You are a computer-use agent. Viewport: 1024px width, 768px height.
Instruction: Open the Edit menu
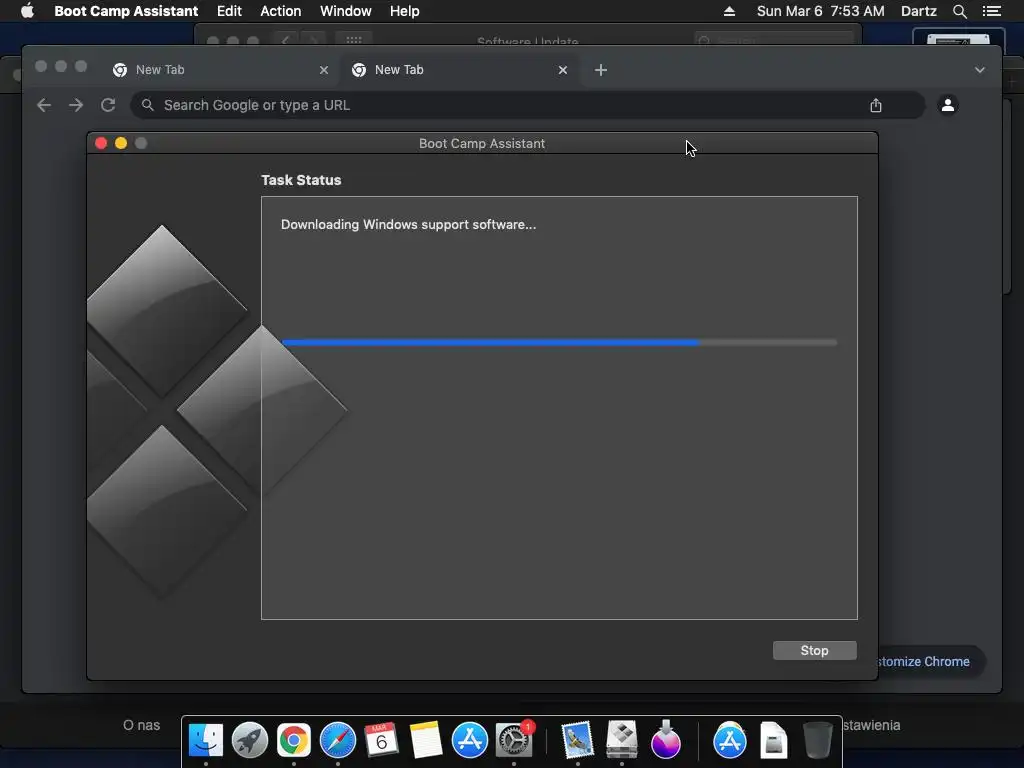229,11
